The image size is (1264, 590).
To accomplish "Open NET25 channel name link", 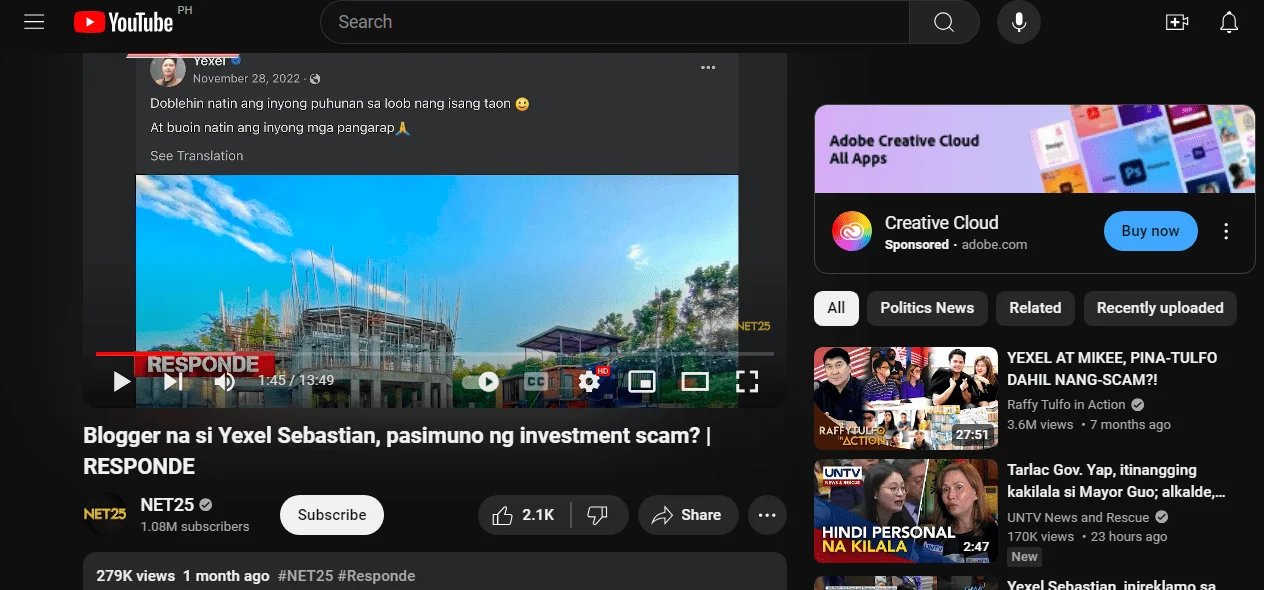I will (167, 505).
